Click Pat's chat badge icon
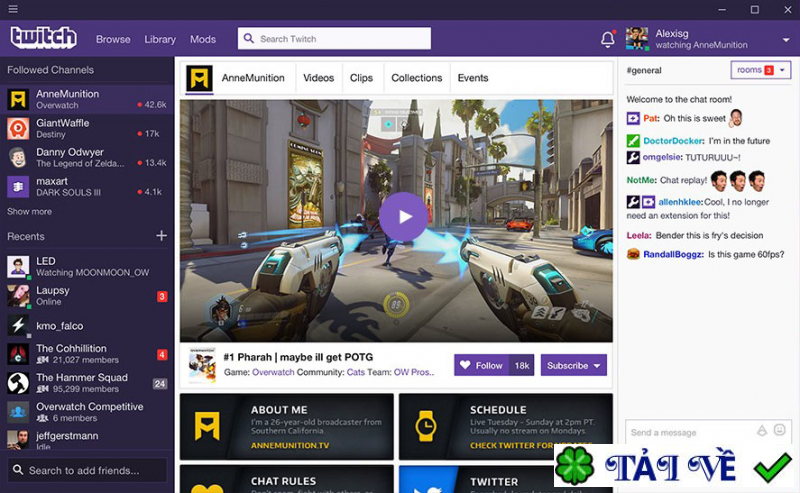800x493 pixels. [633, 118]
